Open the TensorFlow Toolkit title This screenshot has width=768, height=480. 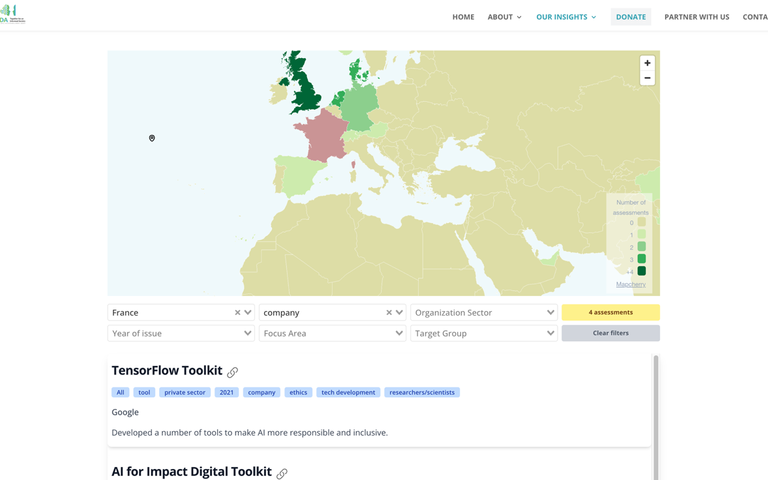click(x=167, y=371)
